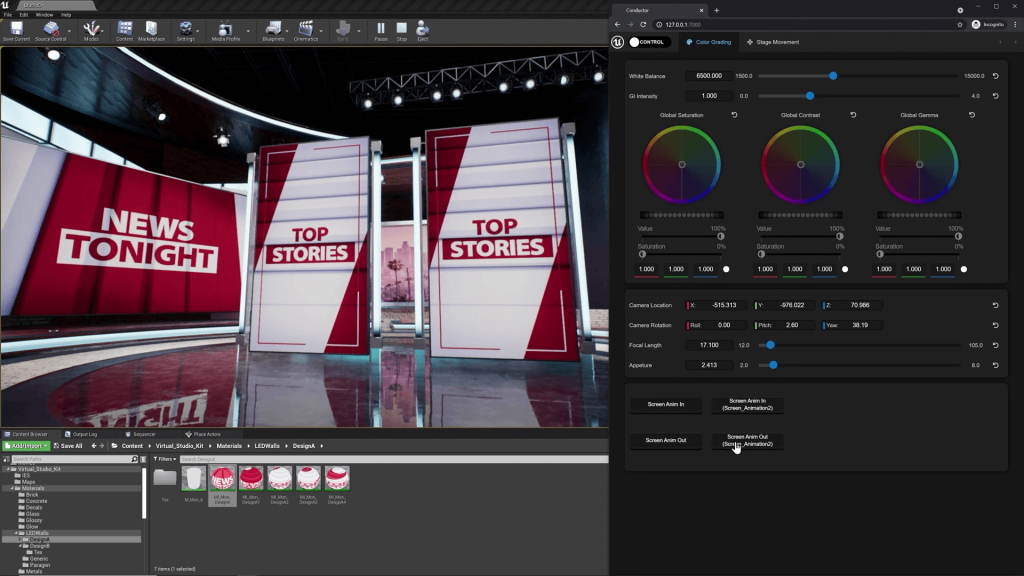The image size is (1024, 576).
Task: Open the Add/Import dropdown
Action: 26,446
